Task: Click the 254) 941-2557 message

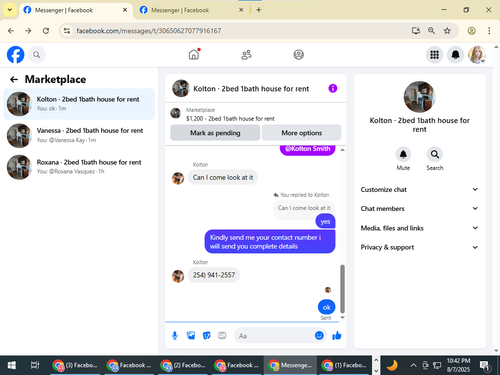Action: pos(214,275)
